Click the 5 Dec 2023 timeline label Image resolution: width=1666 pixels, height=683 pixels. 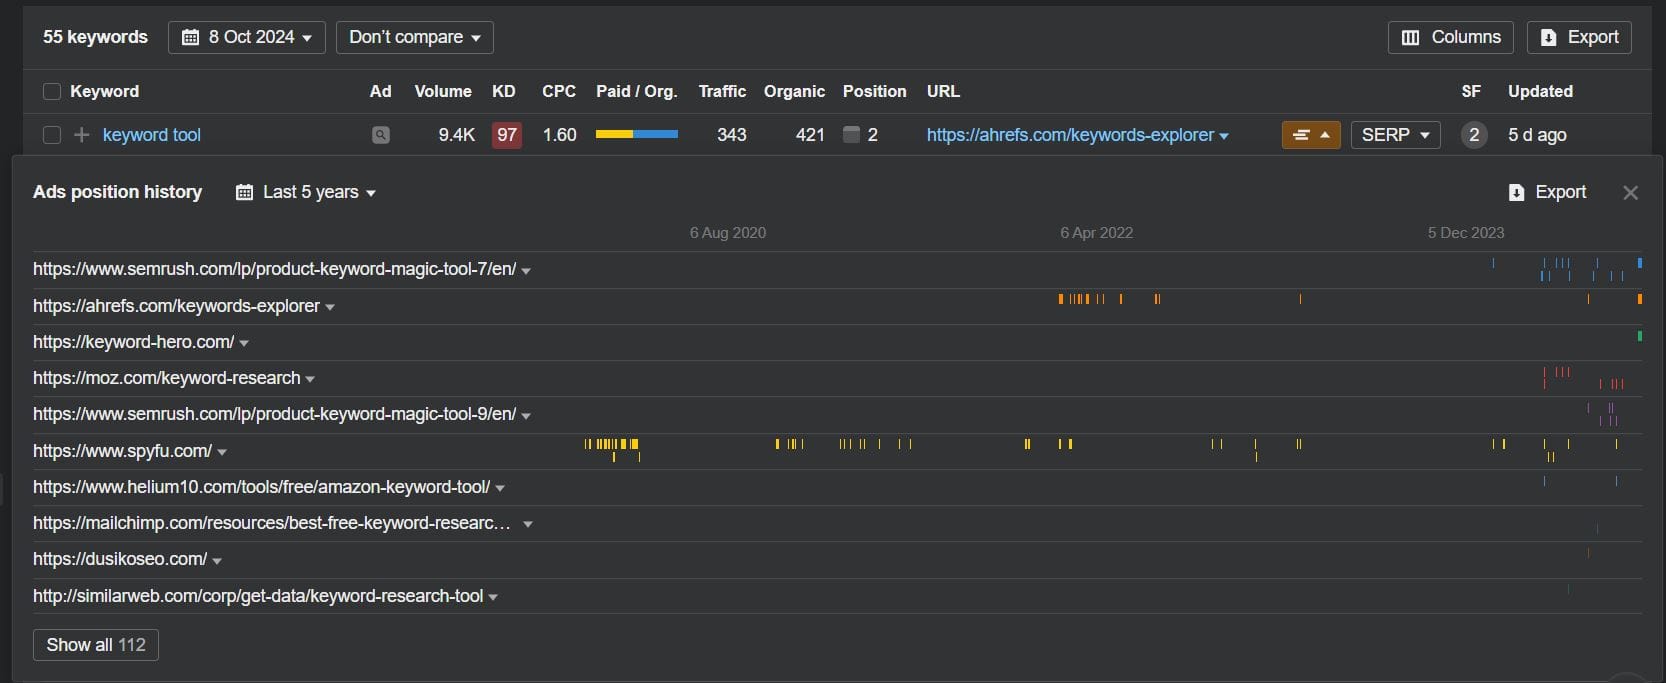pyautogui.click(x=1466, y=233)
